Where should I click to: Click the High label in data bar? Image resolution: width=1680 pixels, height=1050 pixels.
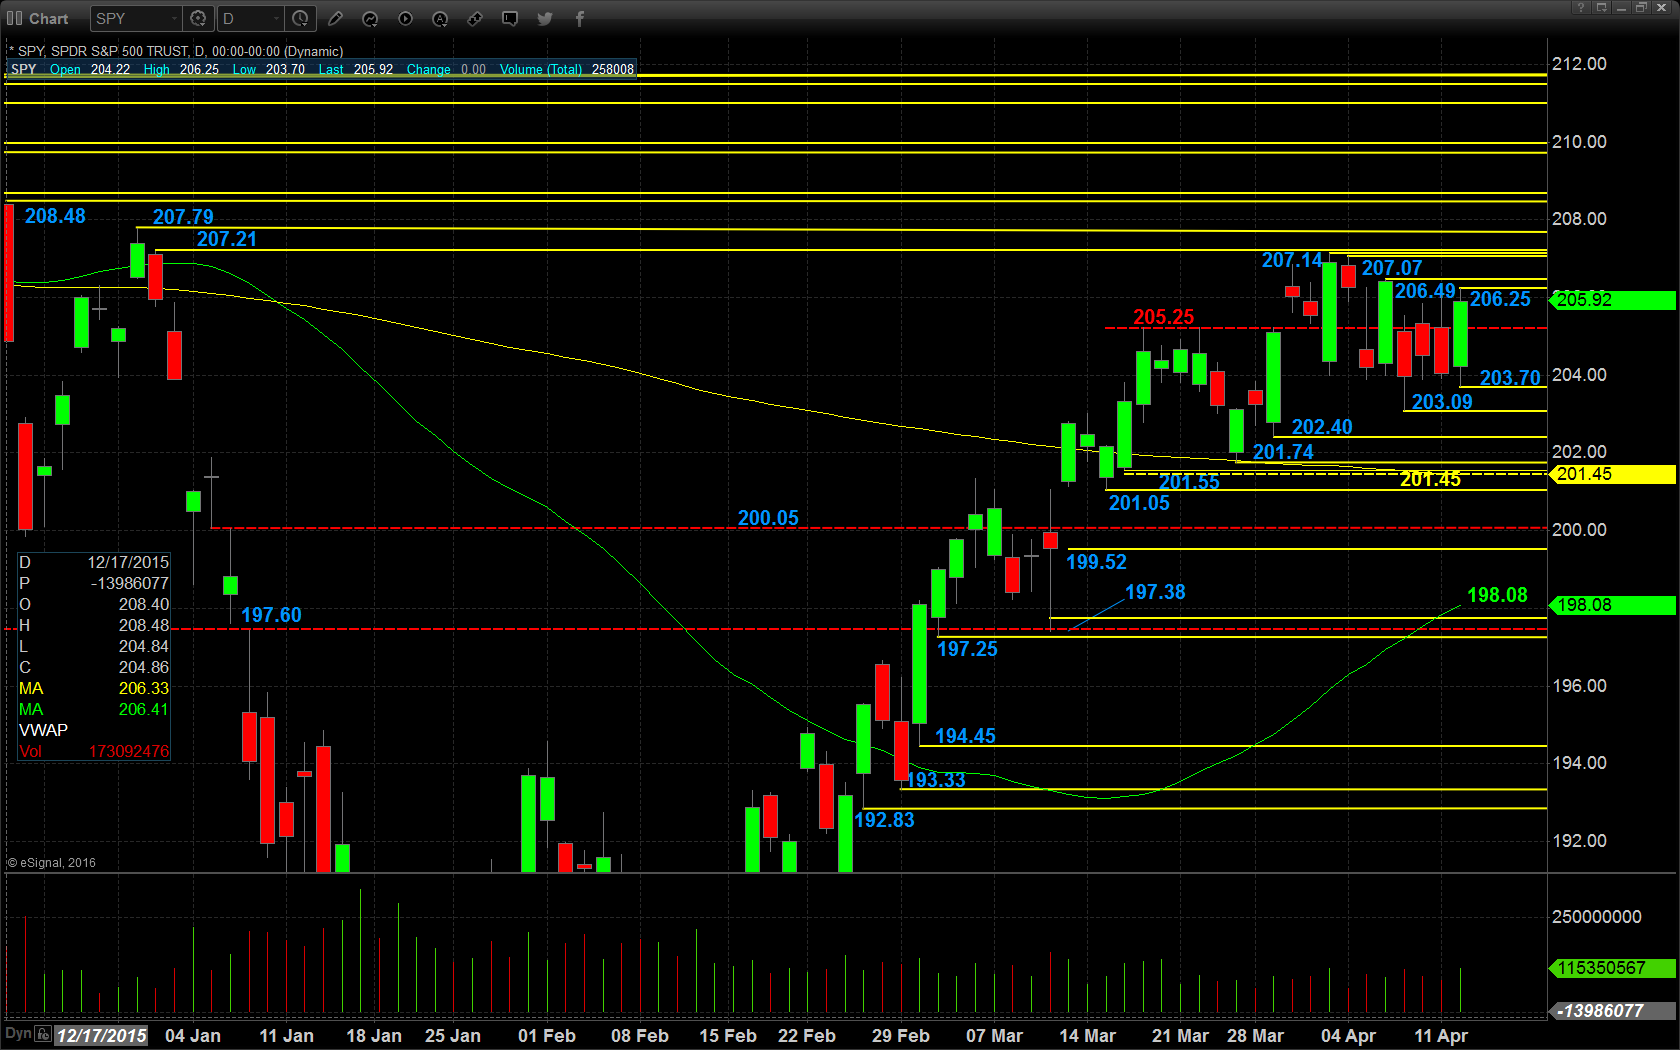click(156, 69)
